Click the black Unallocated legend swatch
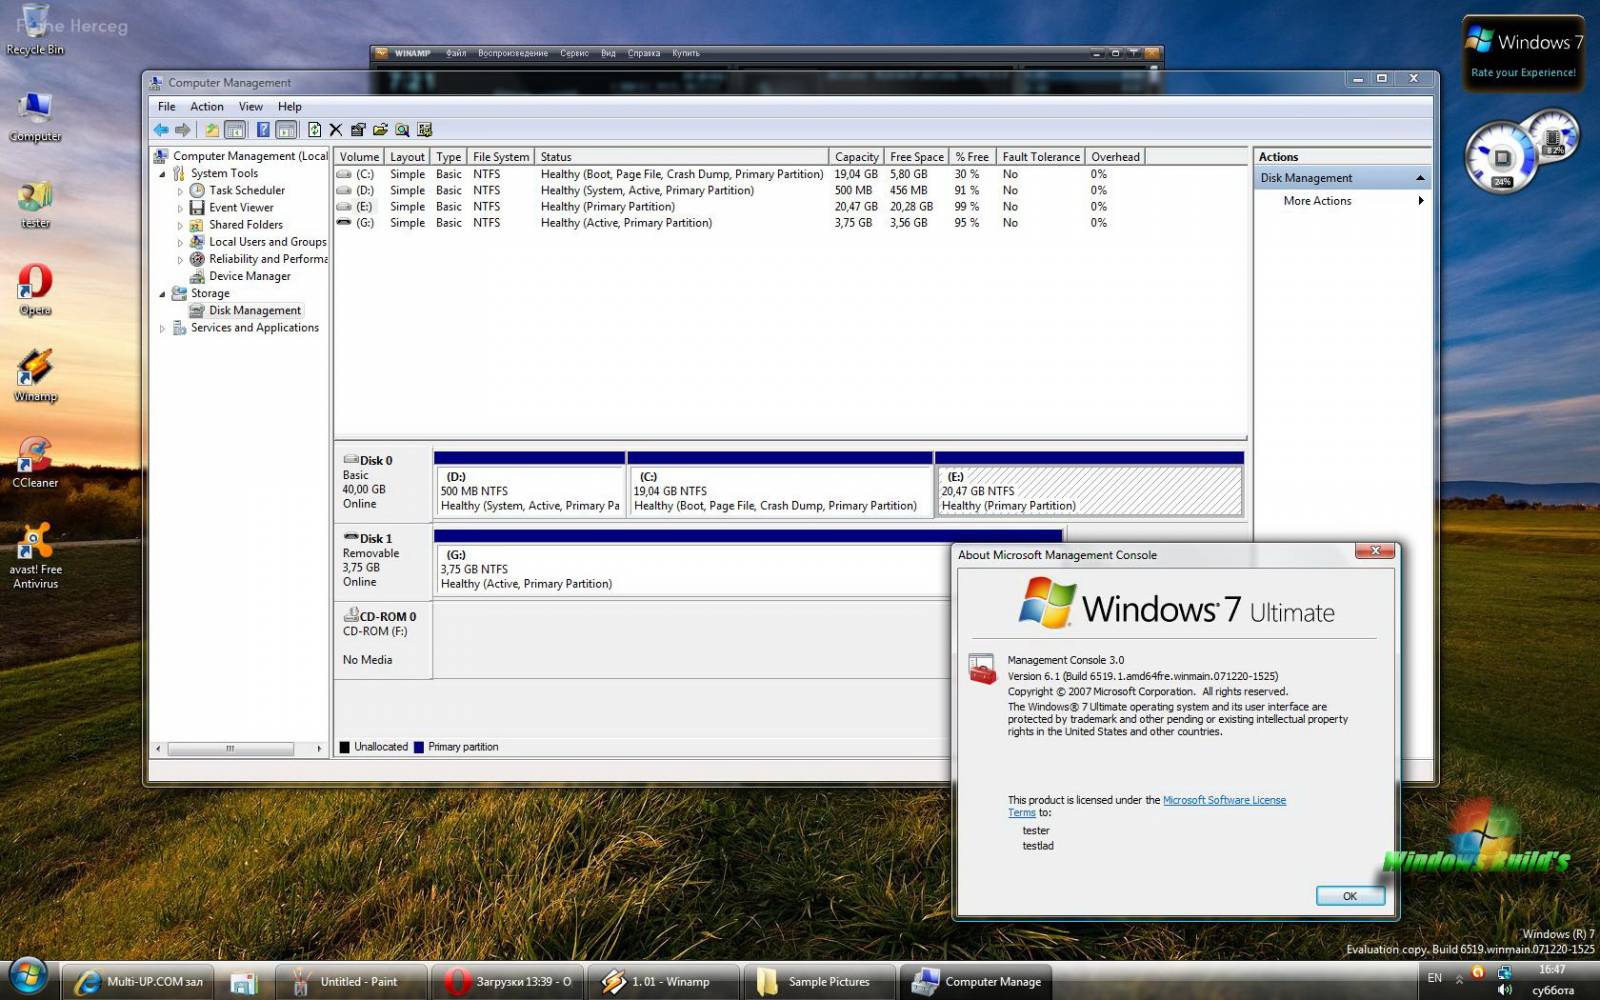The height and width of the screenshot is (1000, 1600). point(345,747)
